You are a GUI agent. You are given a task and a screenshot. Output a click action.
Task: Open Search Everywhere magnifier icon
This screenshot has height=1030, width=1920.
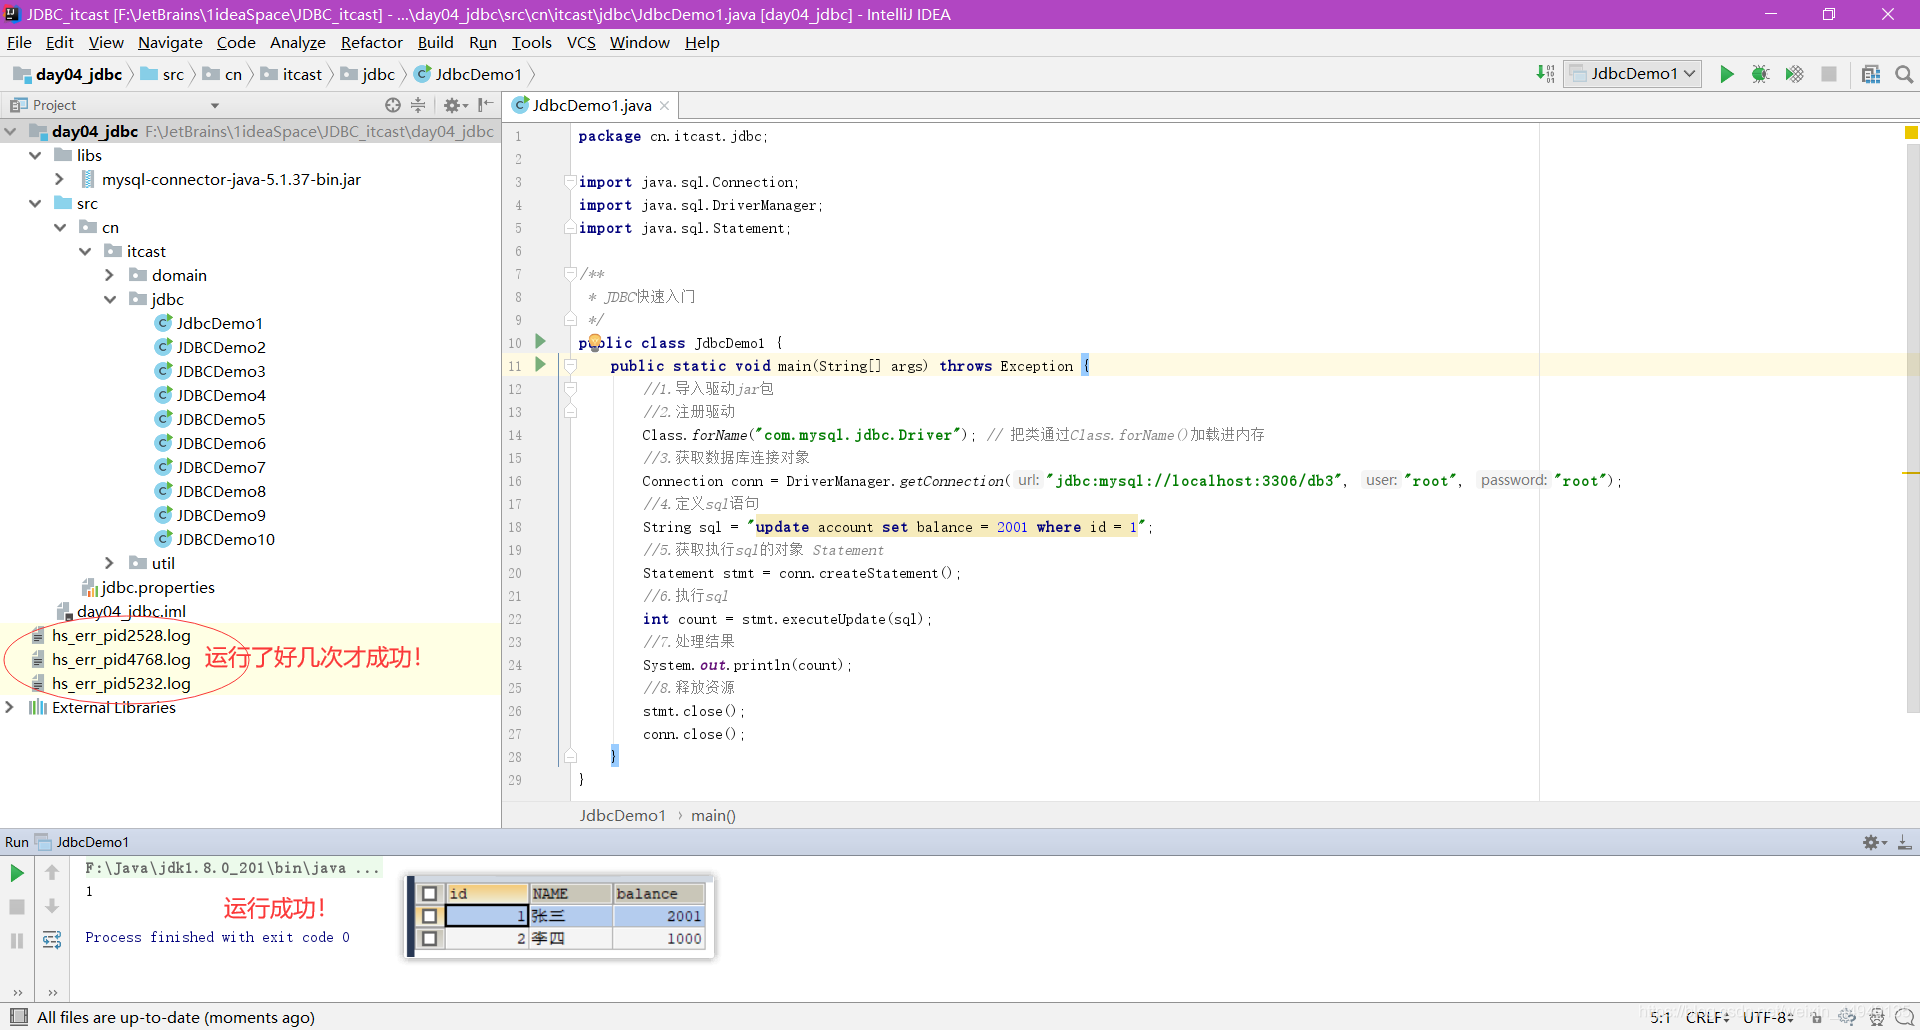(1904, 74)
